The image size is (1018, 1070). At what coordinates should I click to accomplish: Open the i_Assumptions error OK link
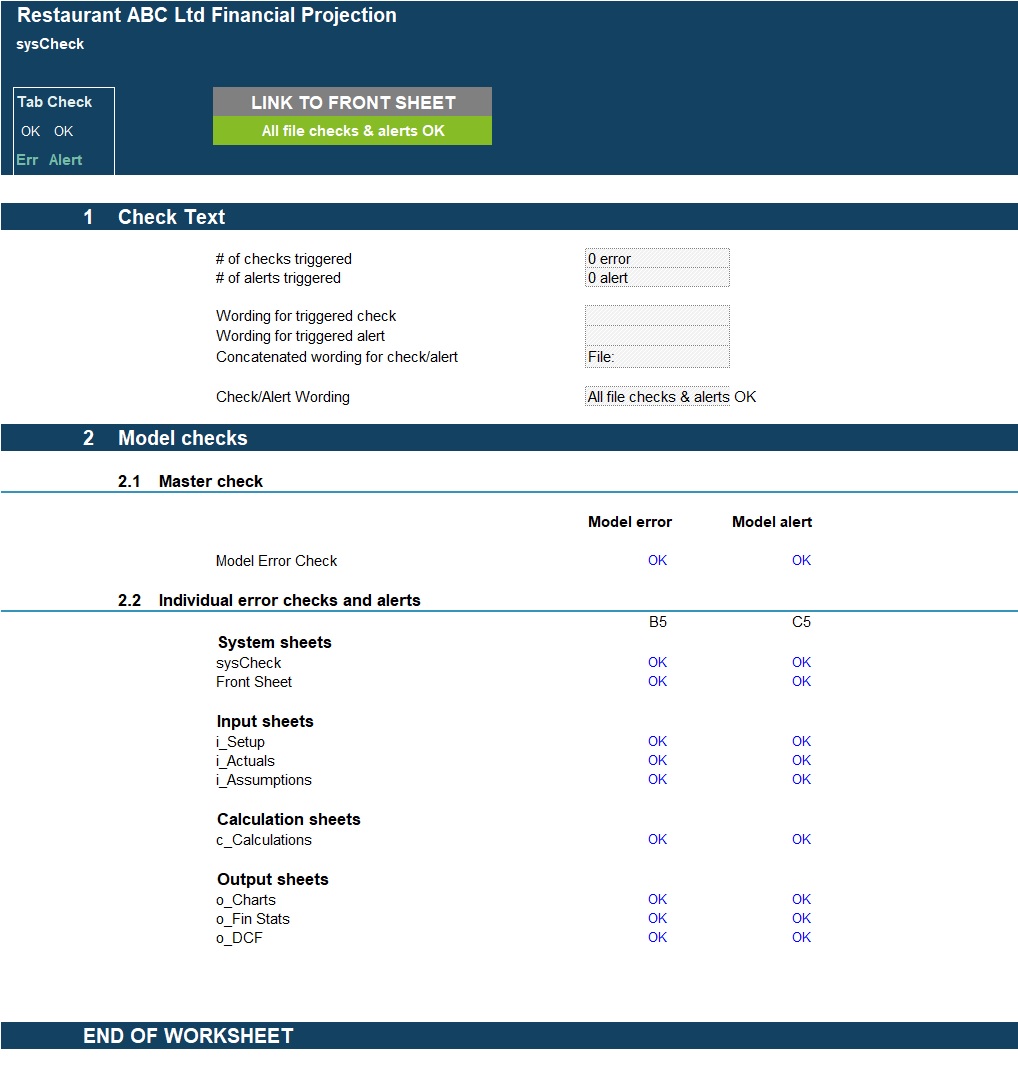coord(658,779)
